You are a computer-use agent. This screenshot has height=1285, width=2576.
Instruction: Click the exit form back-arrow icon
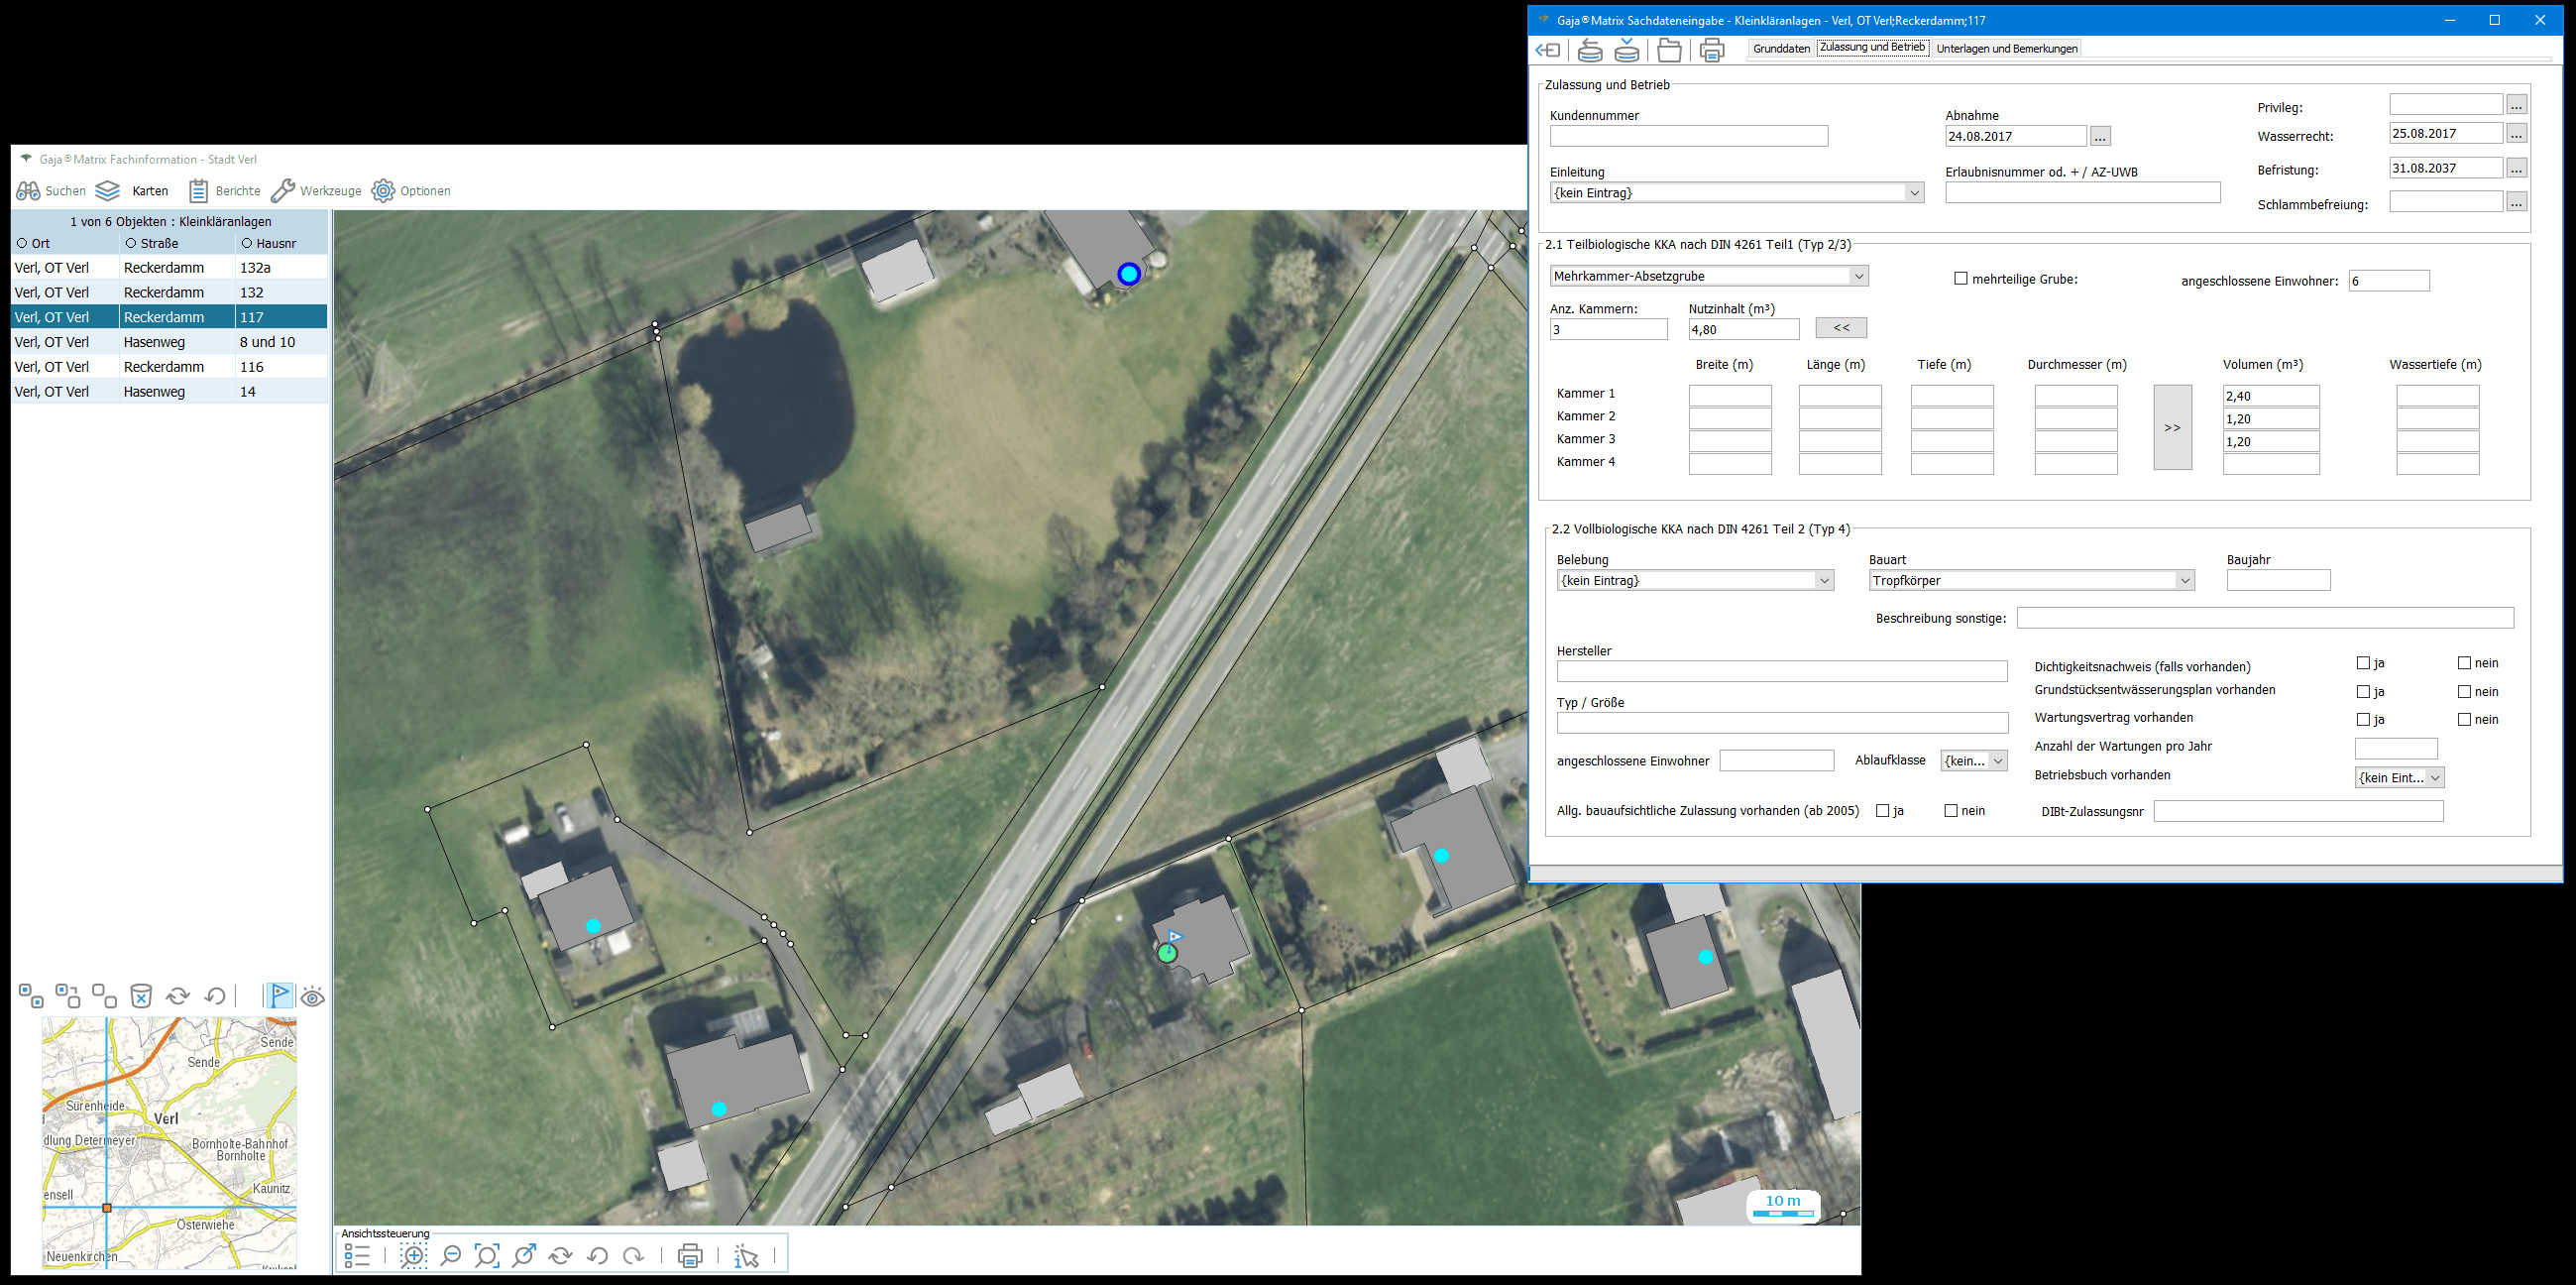pyautogui.click(x=1548, y=50)
